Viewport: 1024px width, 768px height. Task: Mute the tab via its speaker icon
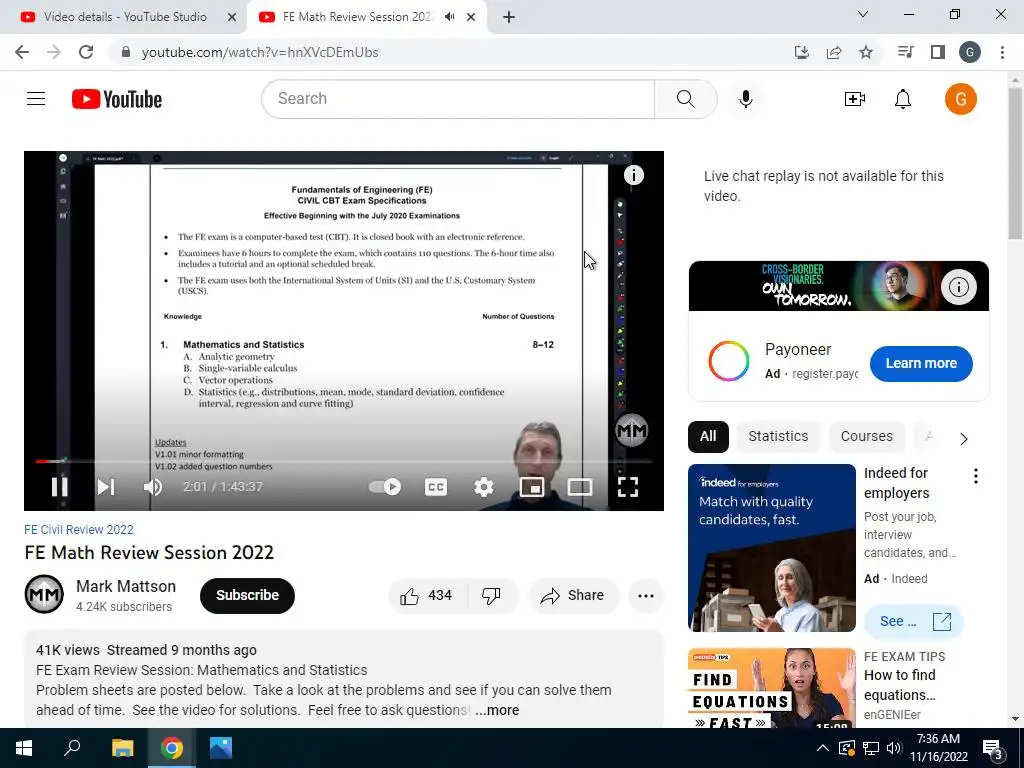[x=449, y=17]
